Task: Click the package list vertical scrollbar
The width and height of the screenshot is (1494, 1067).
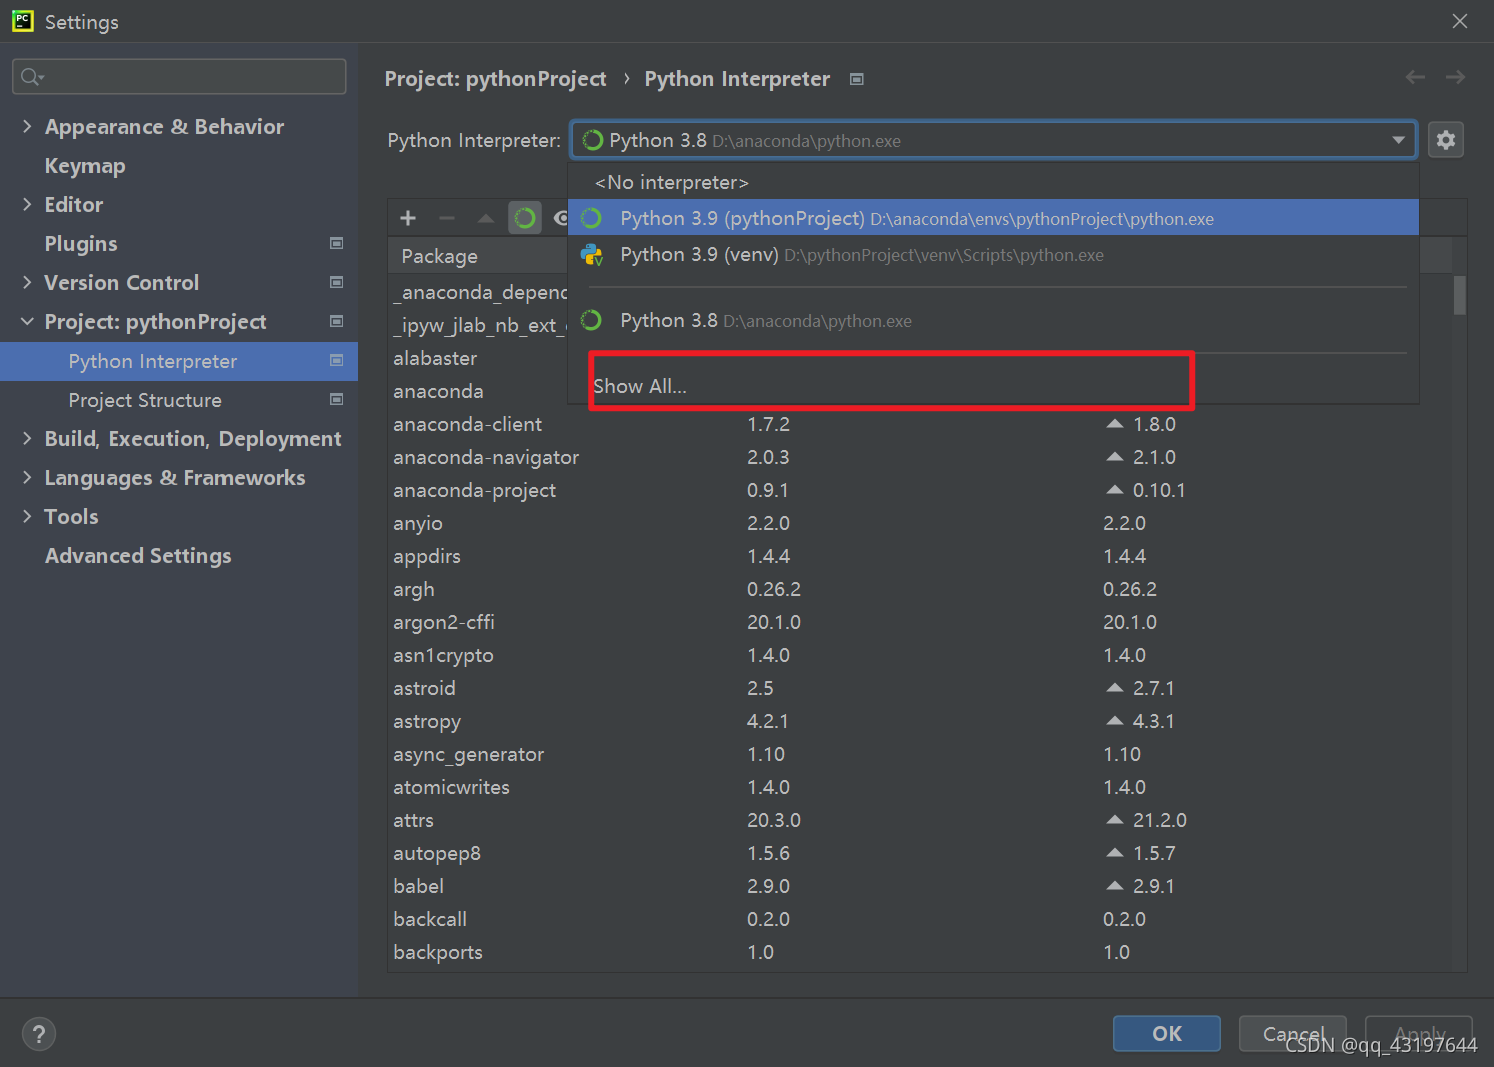Action: point(1460,295)
